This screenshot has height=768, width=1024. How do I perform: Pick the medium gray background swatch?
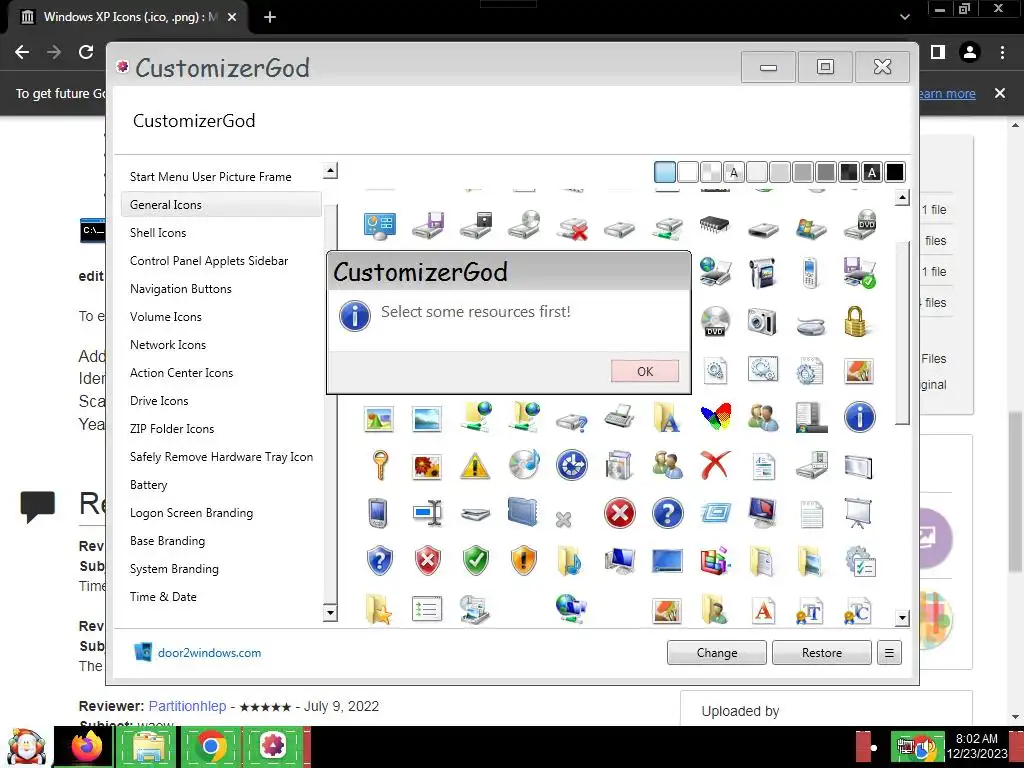coord(803,172)
